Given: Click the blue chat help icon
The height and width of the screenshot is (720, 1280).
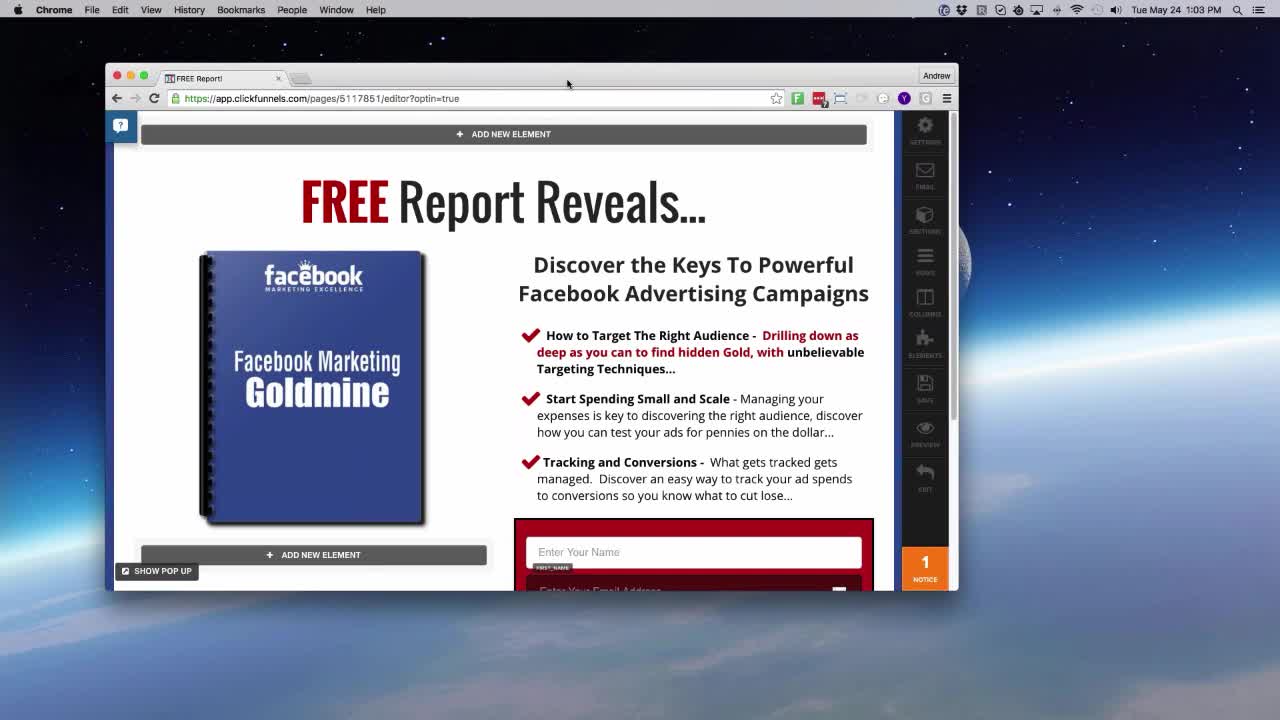Looking at the screenshot, I should [x=120, y=125].
